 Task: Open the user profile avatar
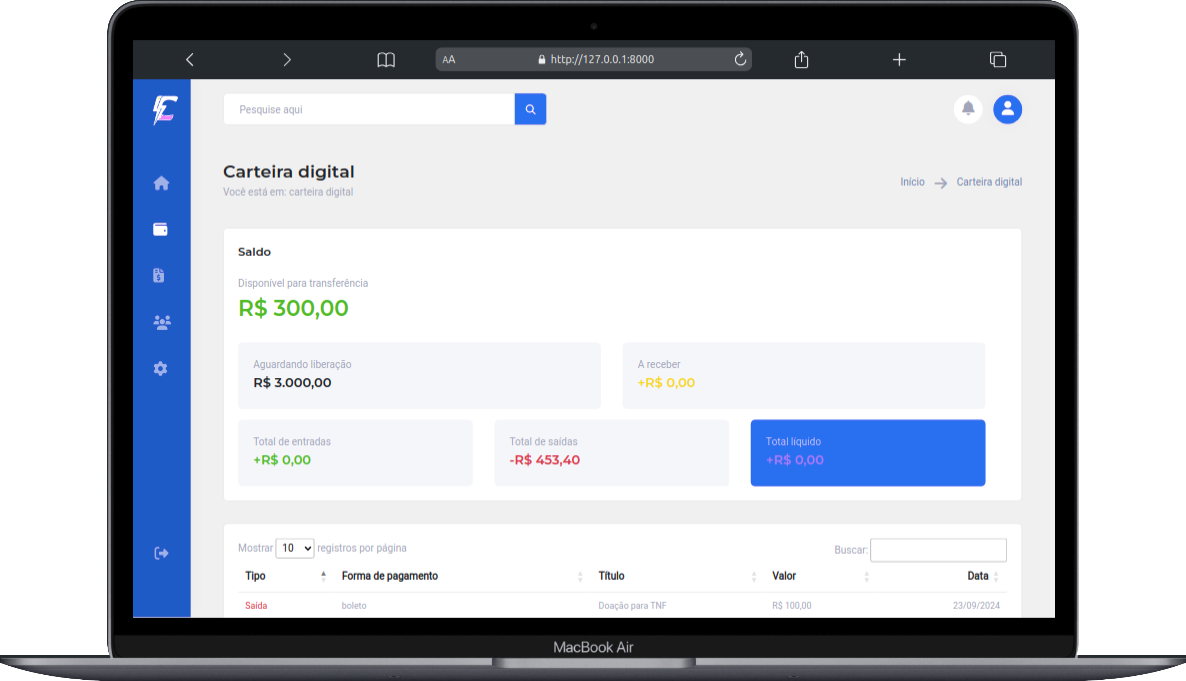[x=1007, y=109]
